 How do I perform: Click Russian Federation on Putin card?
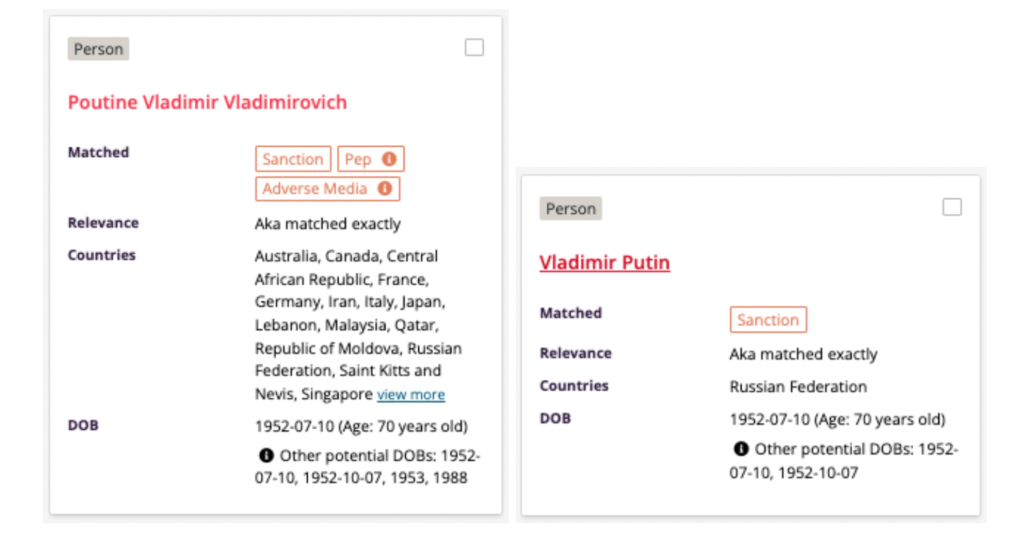[x=798, y=386]
